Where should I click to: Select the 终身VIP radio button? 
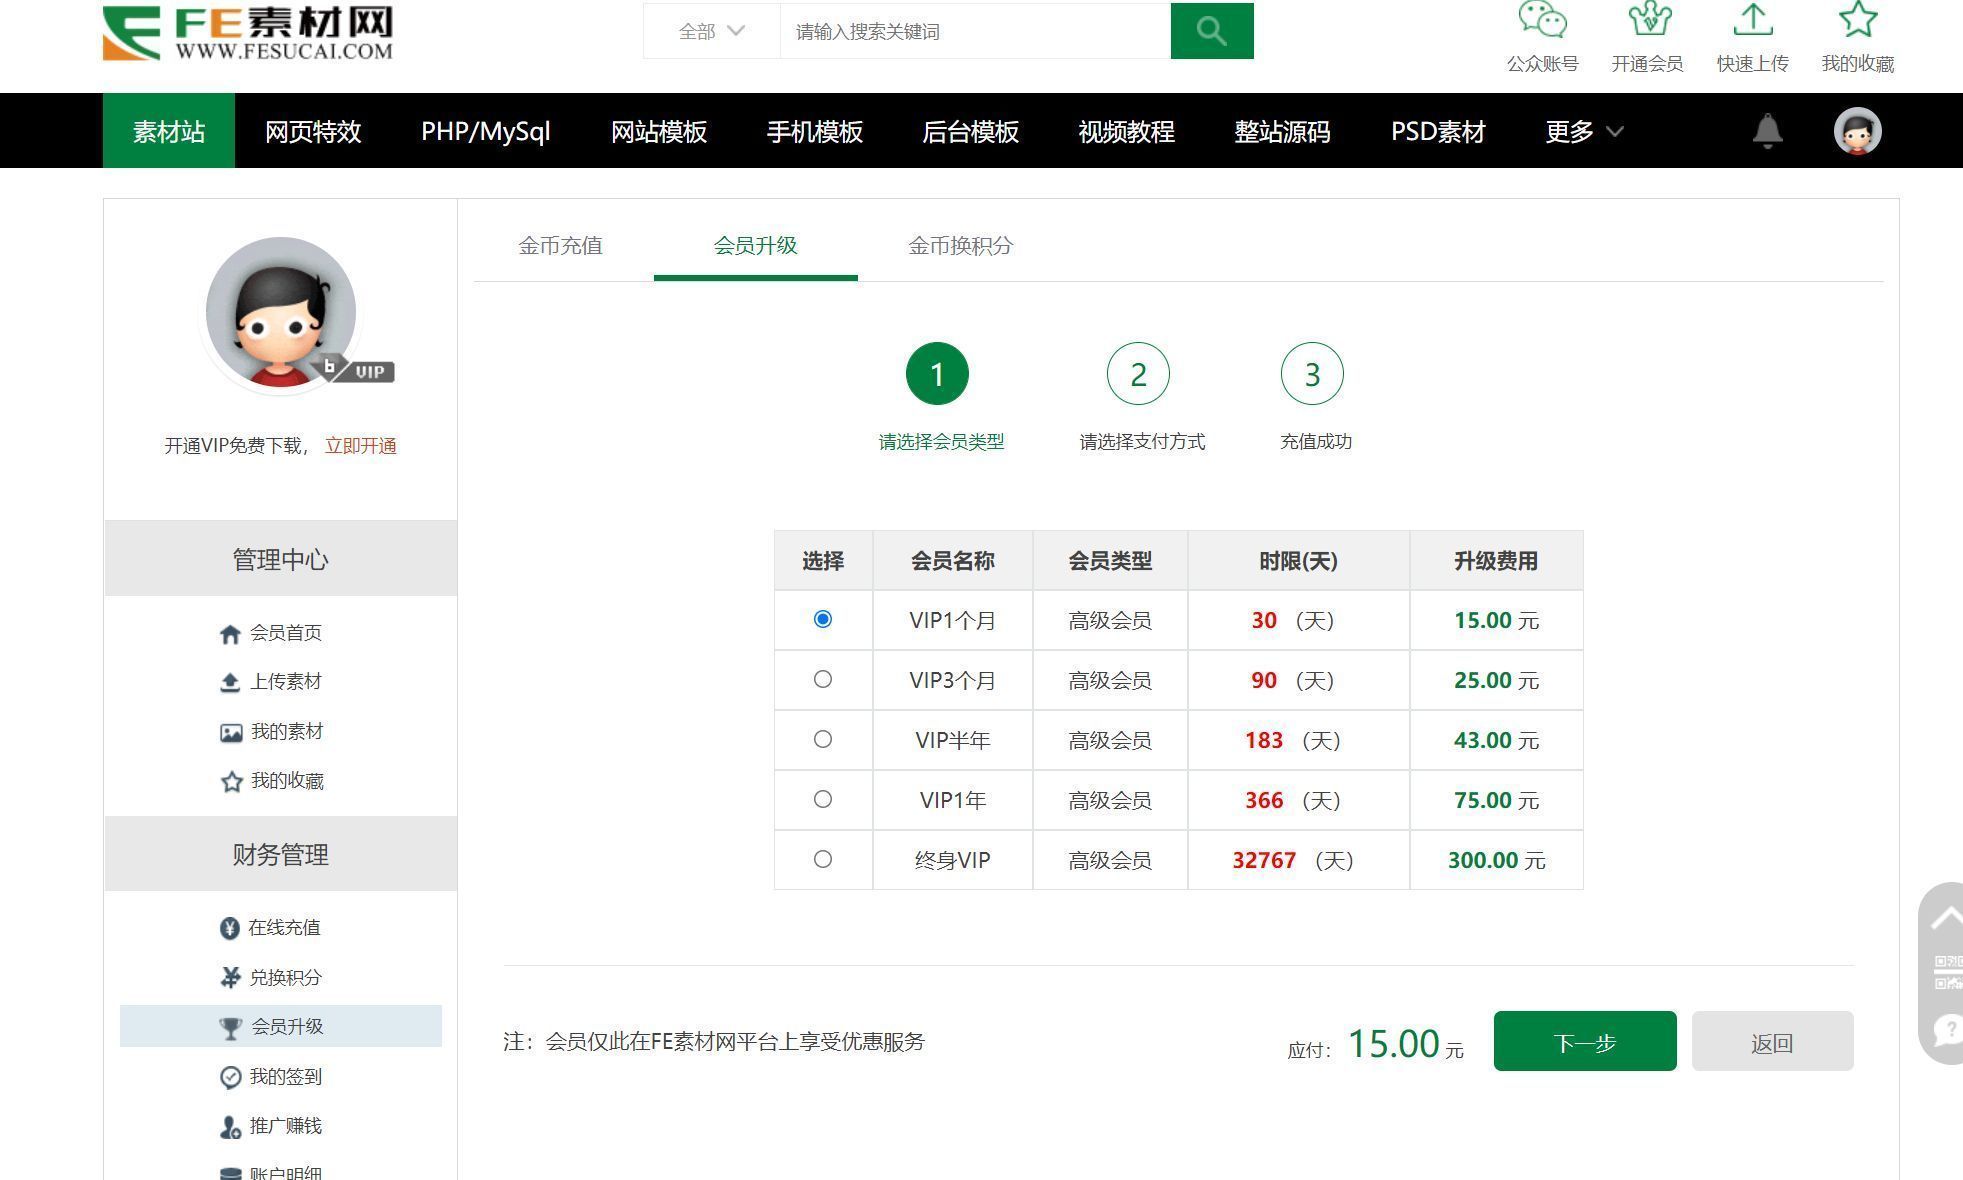pos(822,859)
